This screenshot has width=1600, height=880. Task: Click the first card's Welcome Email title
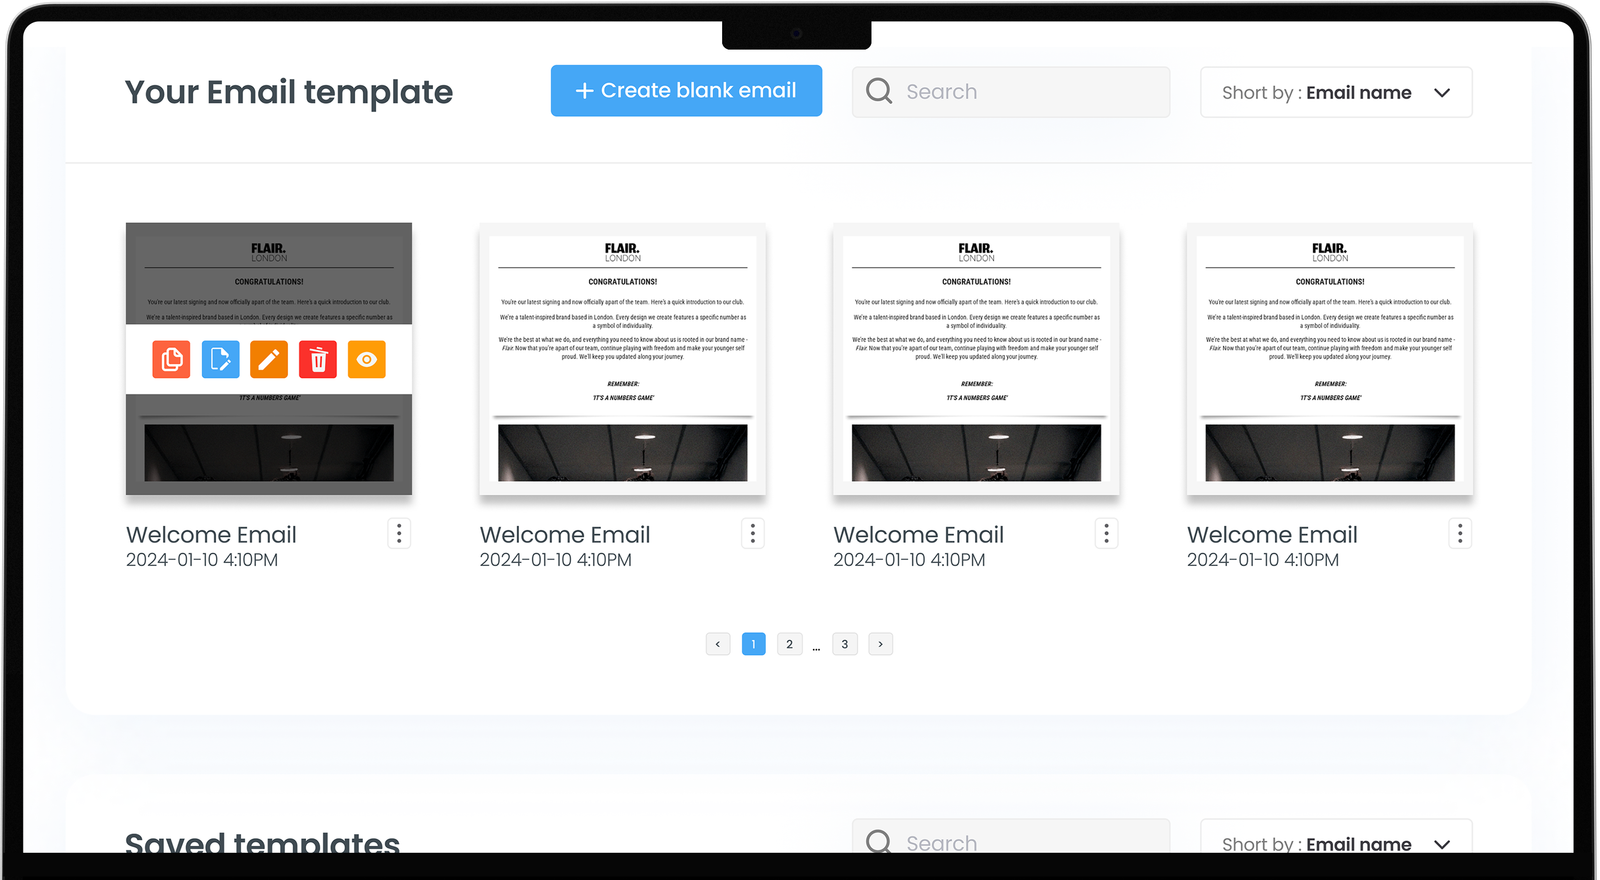click(x=211, y=535)
